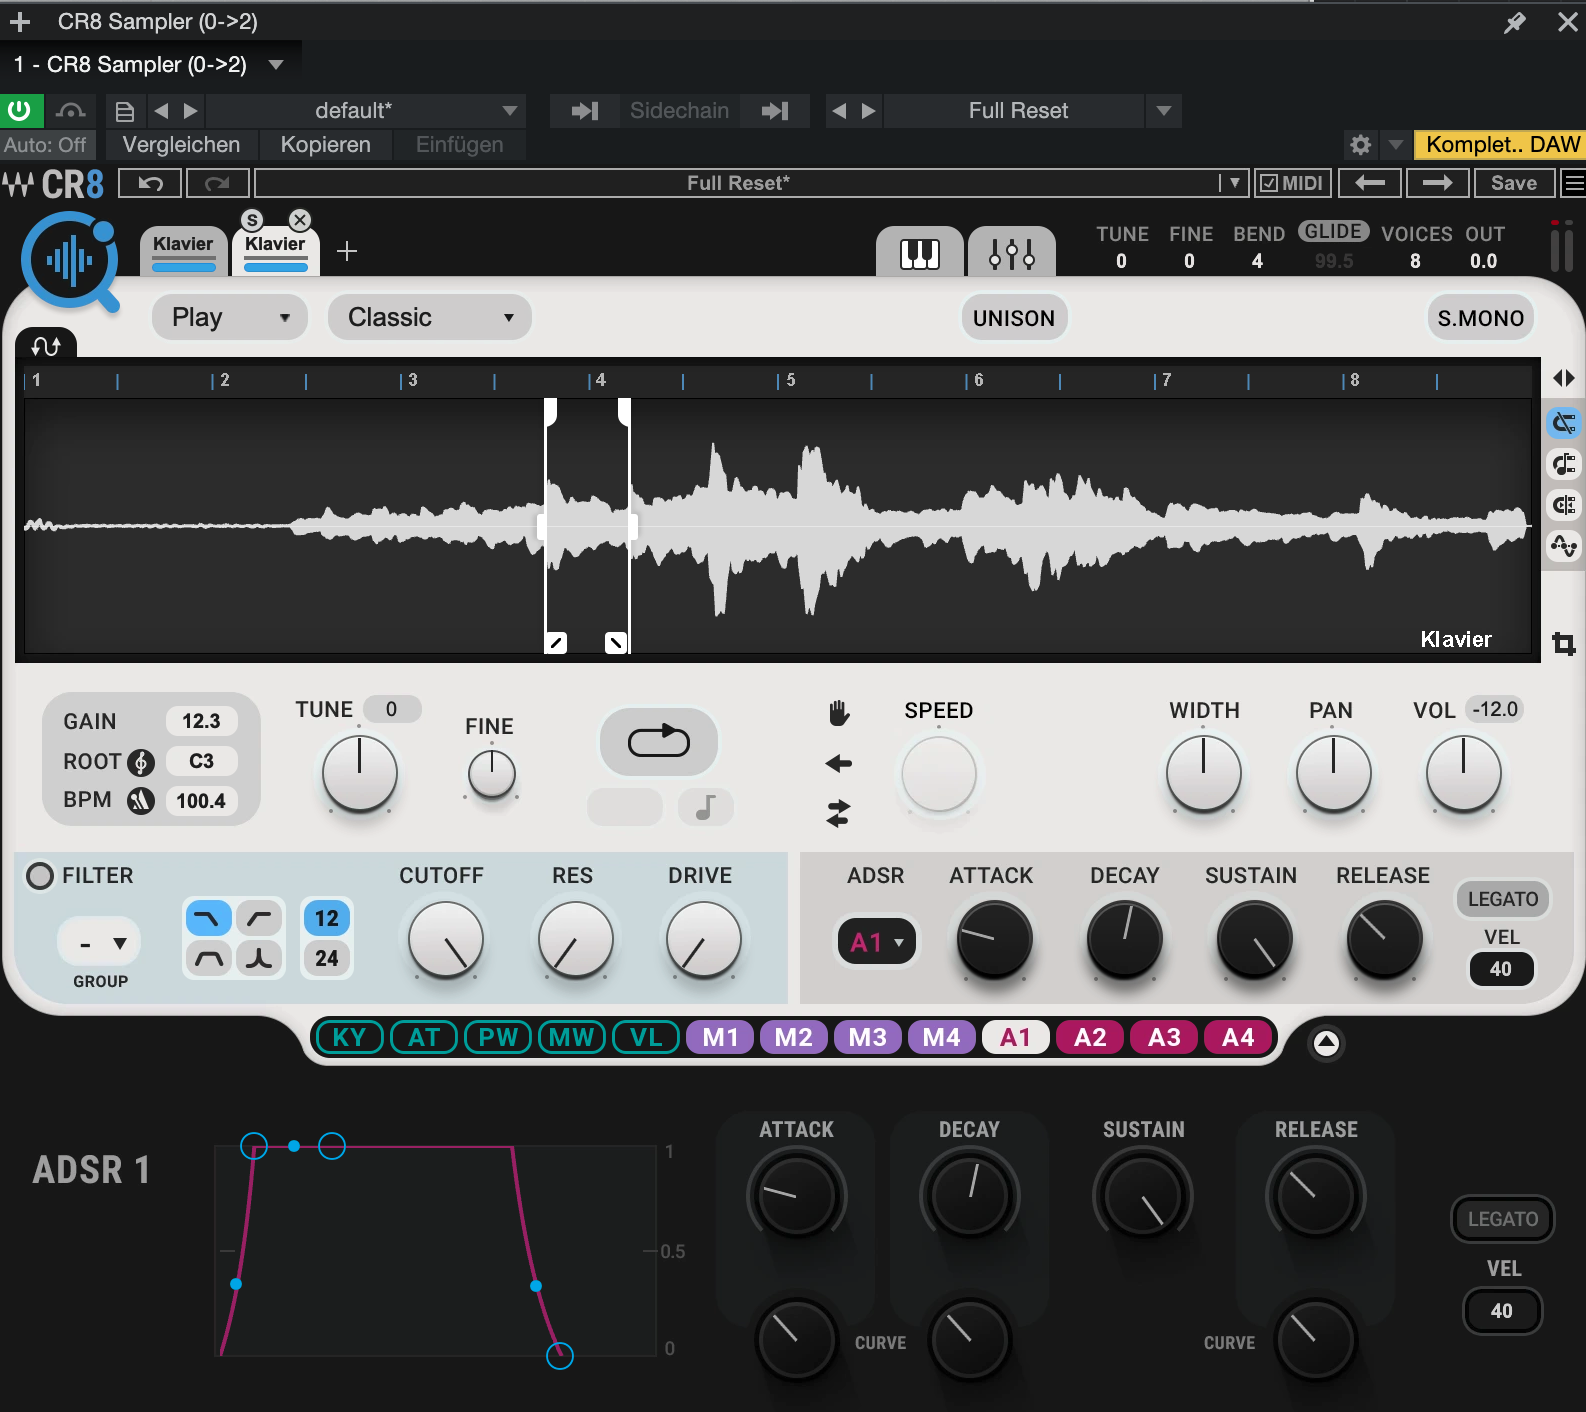Screen dimensions: 1586x1412
Task: Click the GAIN value field 12.3
Action: [201, 721]
